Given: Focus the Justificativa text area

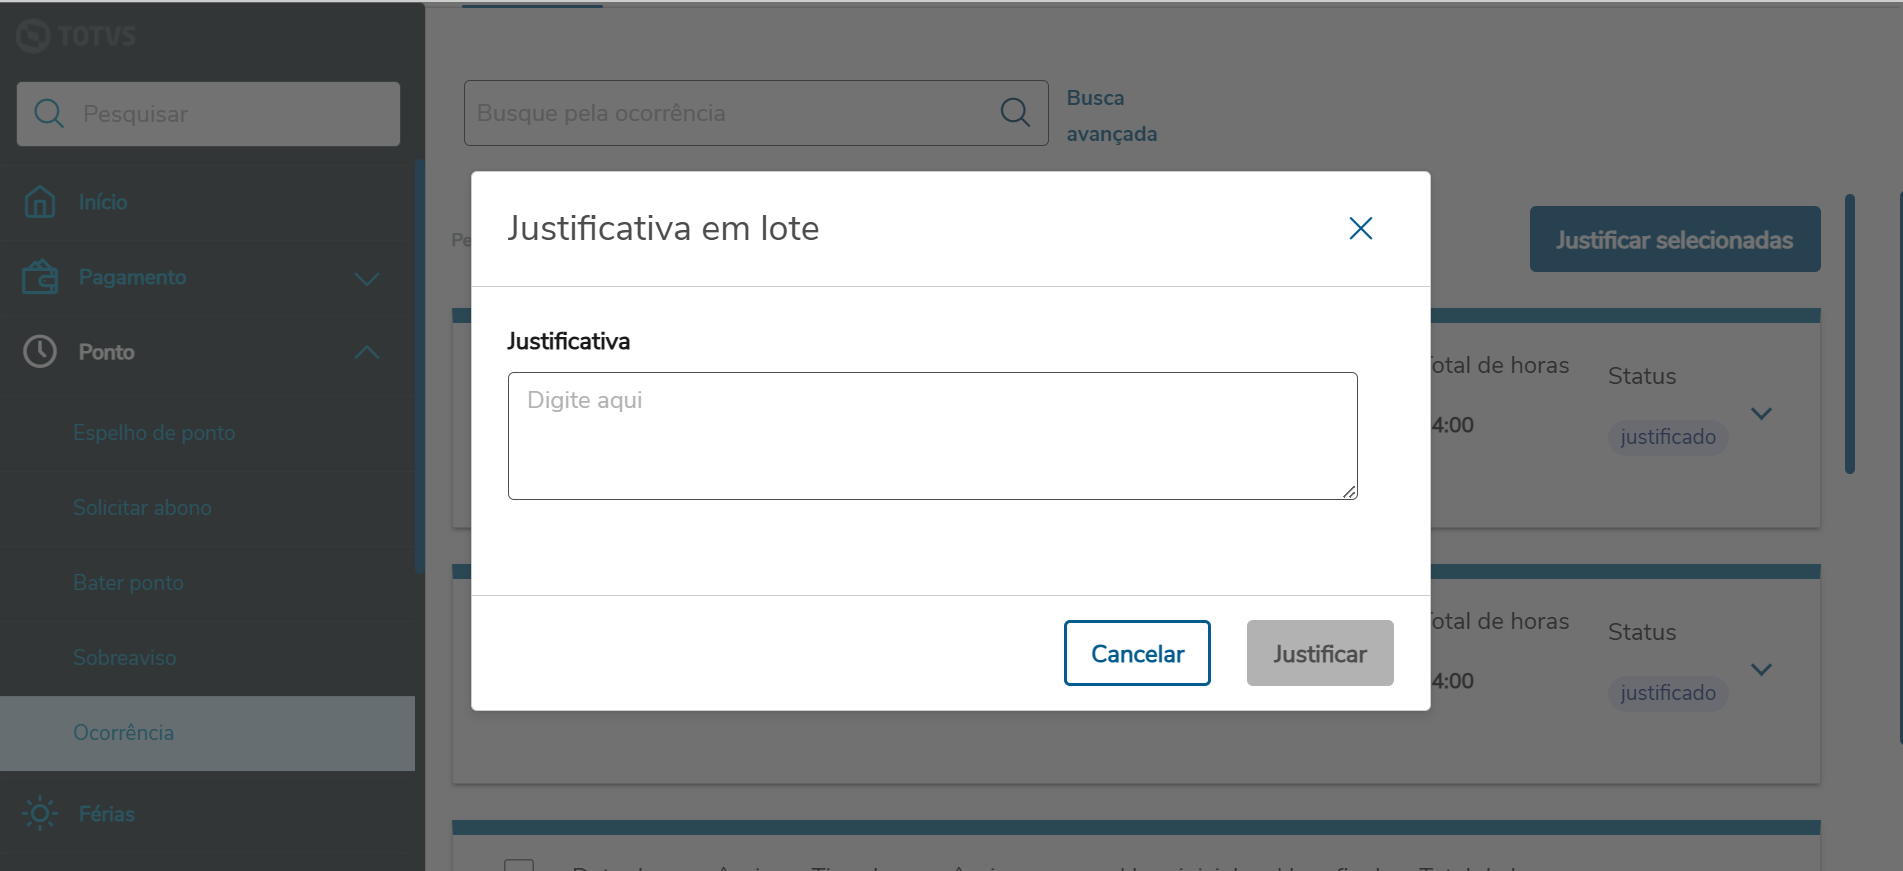Looking at the screenshot, I should (932, 436).
